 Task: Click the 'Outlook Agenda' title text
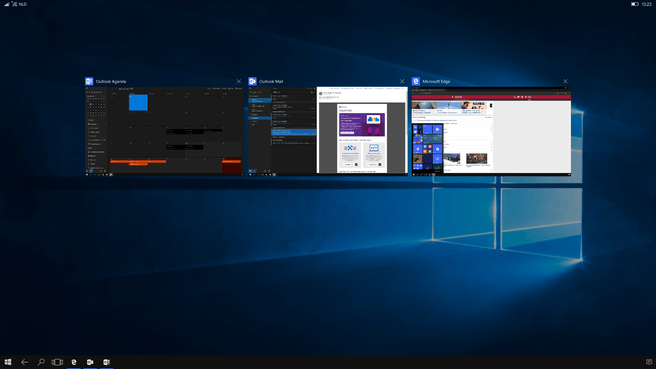point(111,82)
